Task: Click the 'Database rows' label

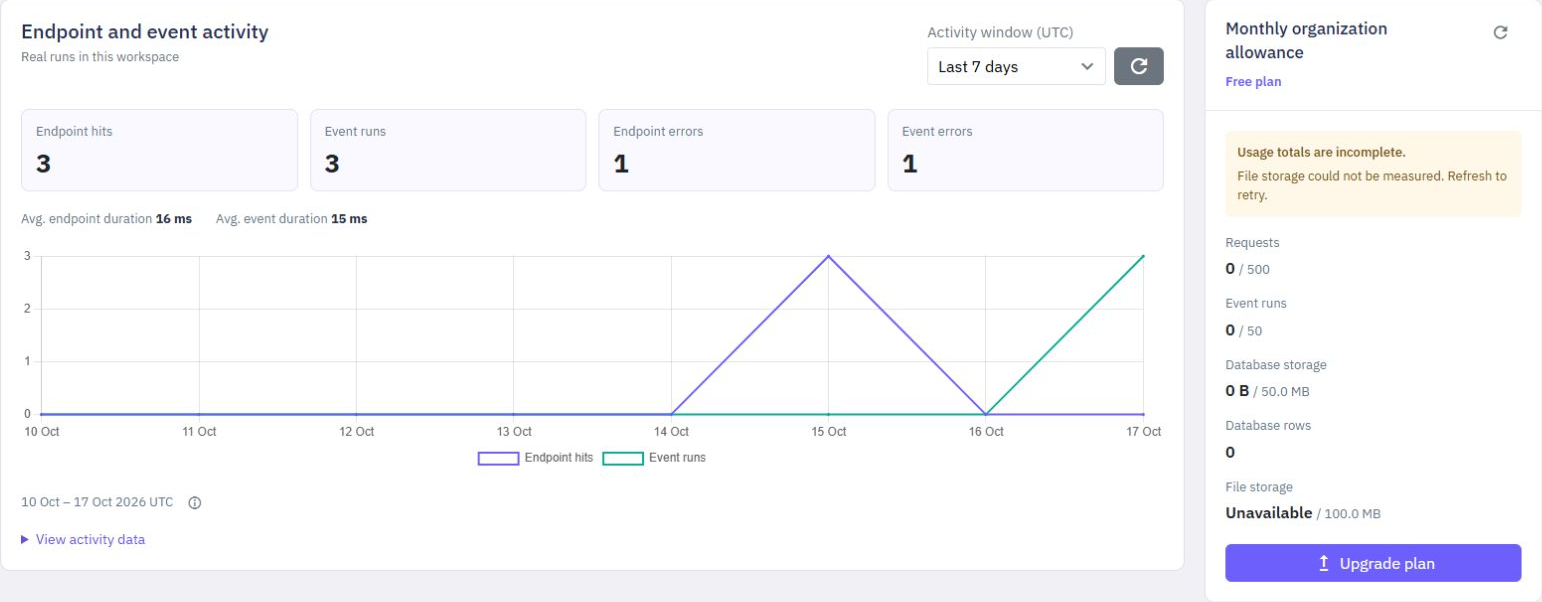Action: point(1268,425)
